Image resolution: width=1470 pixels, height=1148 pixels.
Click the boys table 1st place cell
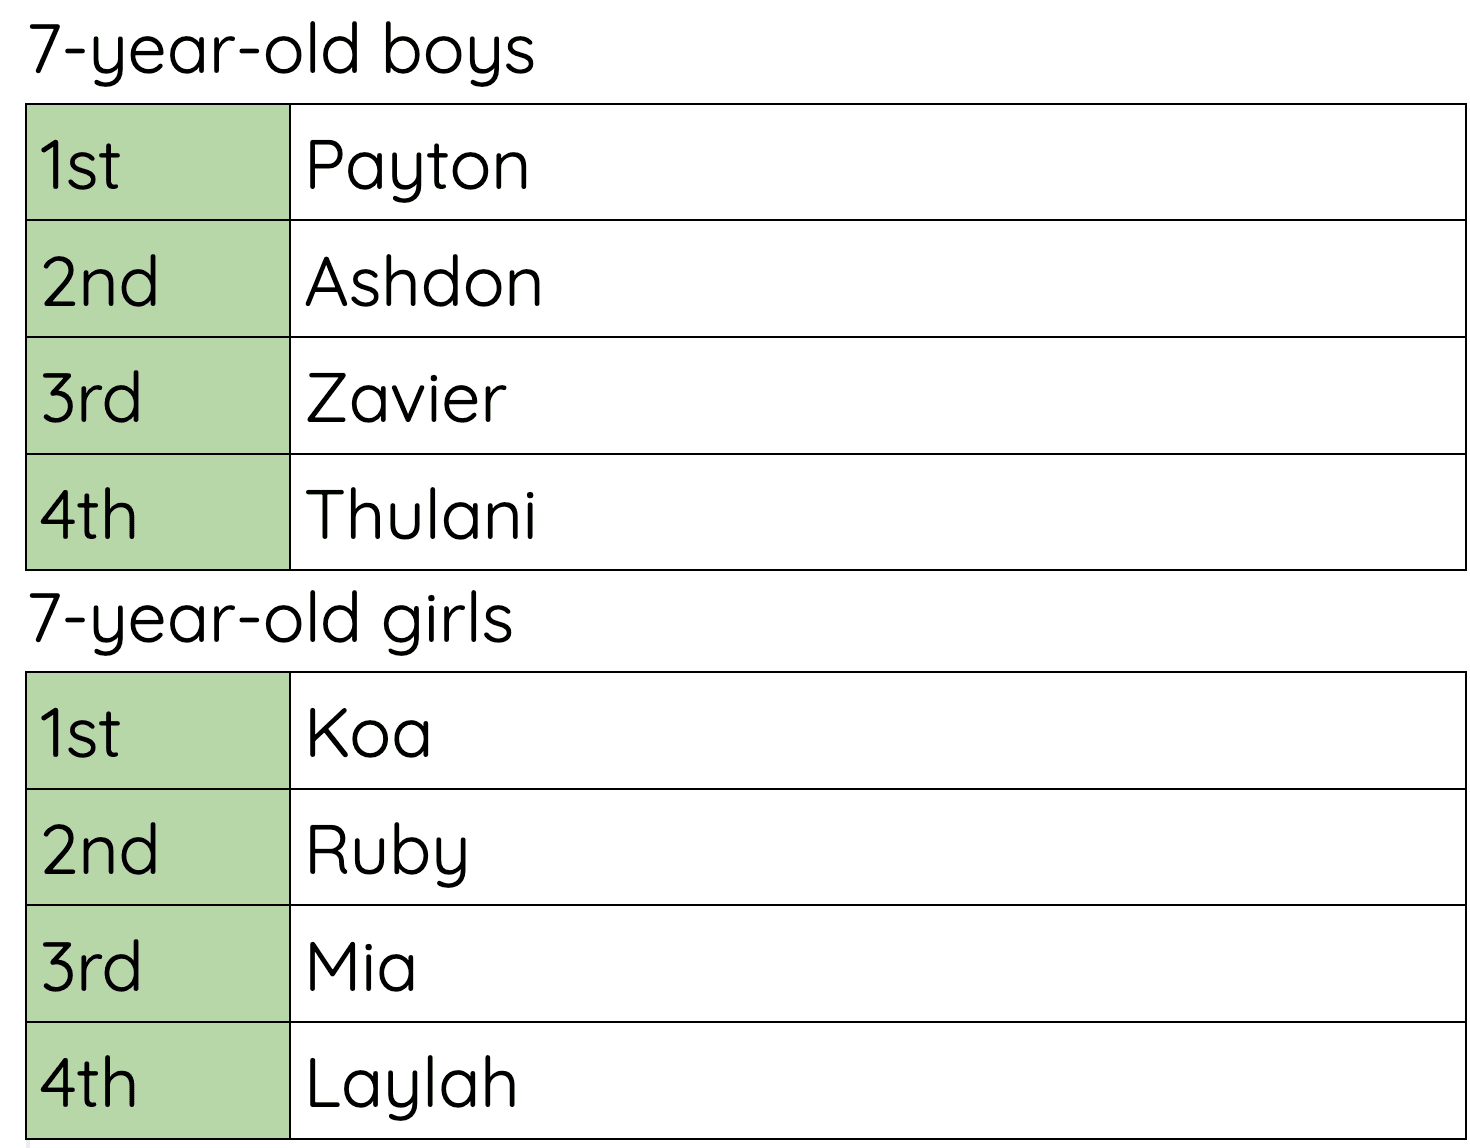(158, 163)
